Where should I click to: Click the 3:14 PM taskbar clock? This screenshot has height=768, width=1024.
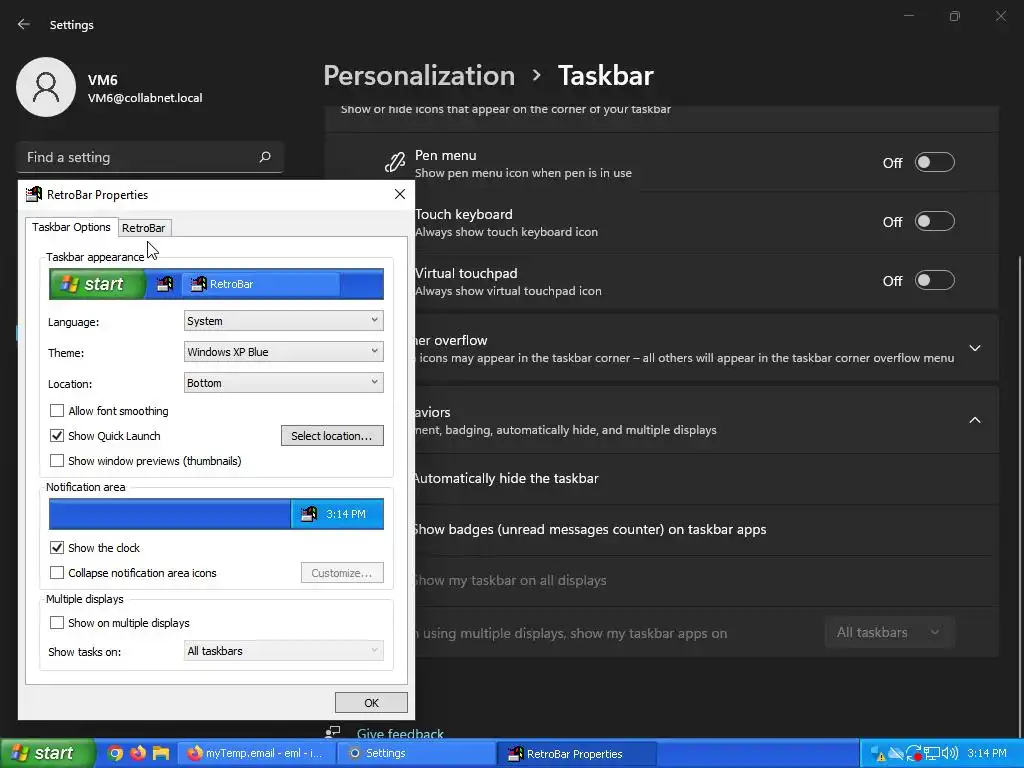point(987,754)
